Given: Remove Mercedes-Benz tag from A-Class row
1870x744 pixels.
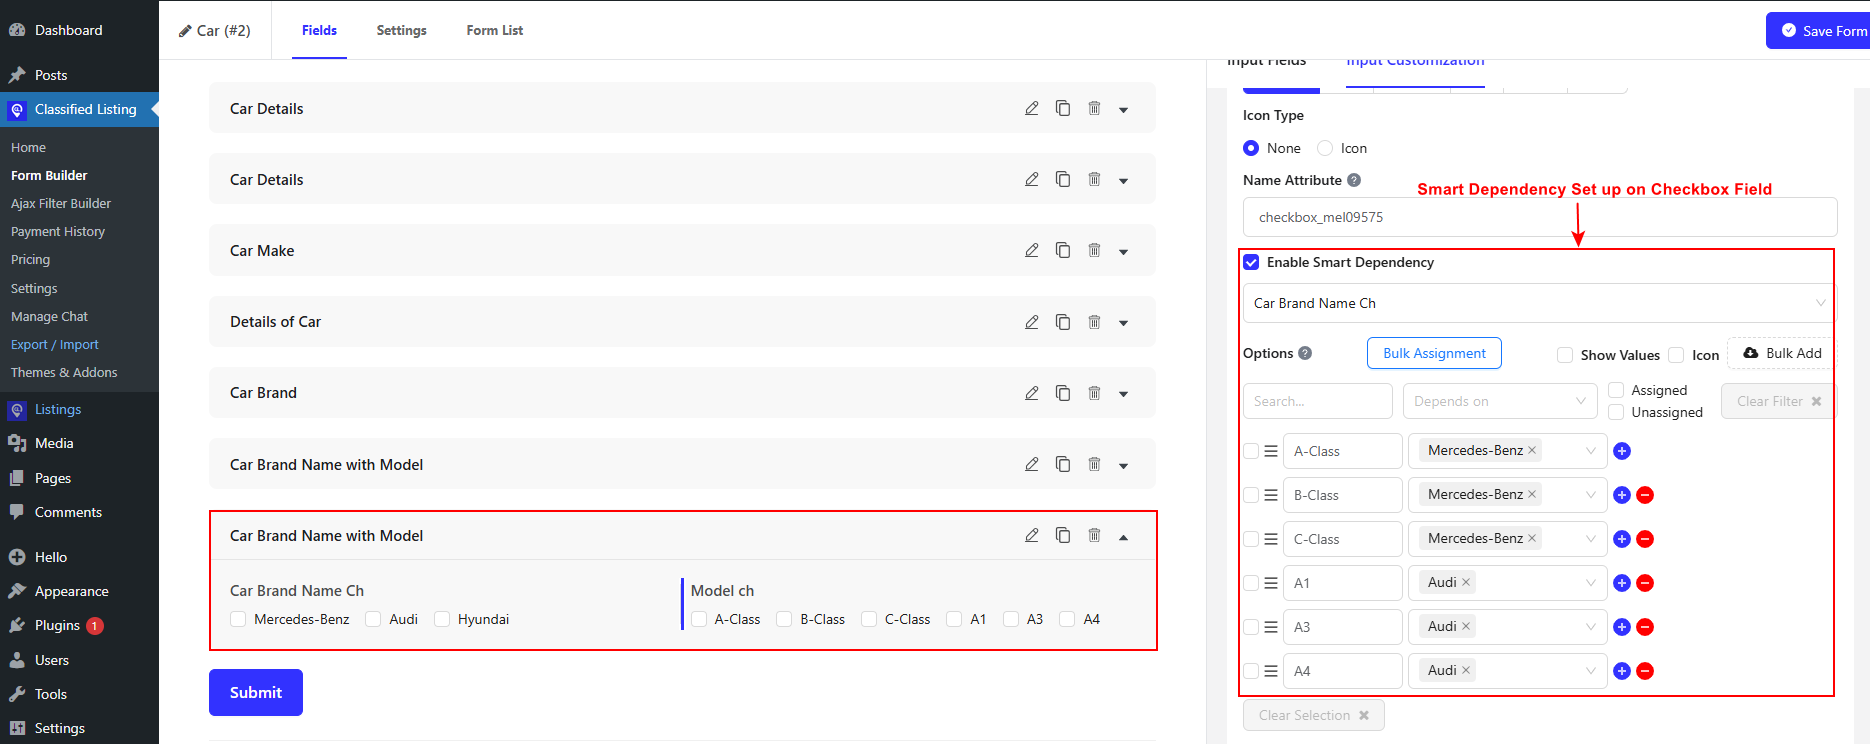Looking at the screenshot, I should tap(1532, 450).
